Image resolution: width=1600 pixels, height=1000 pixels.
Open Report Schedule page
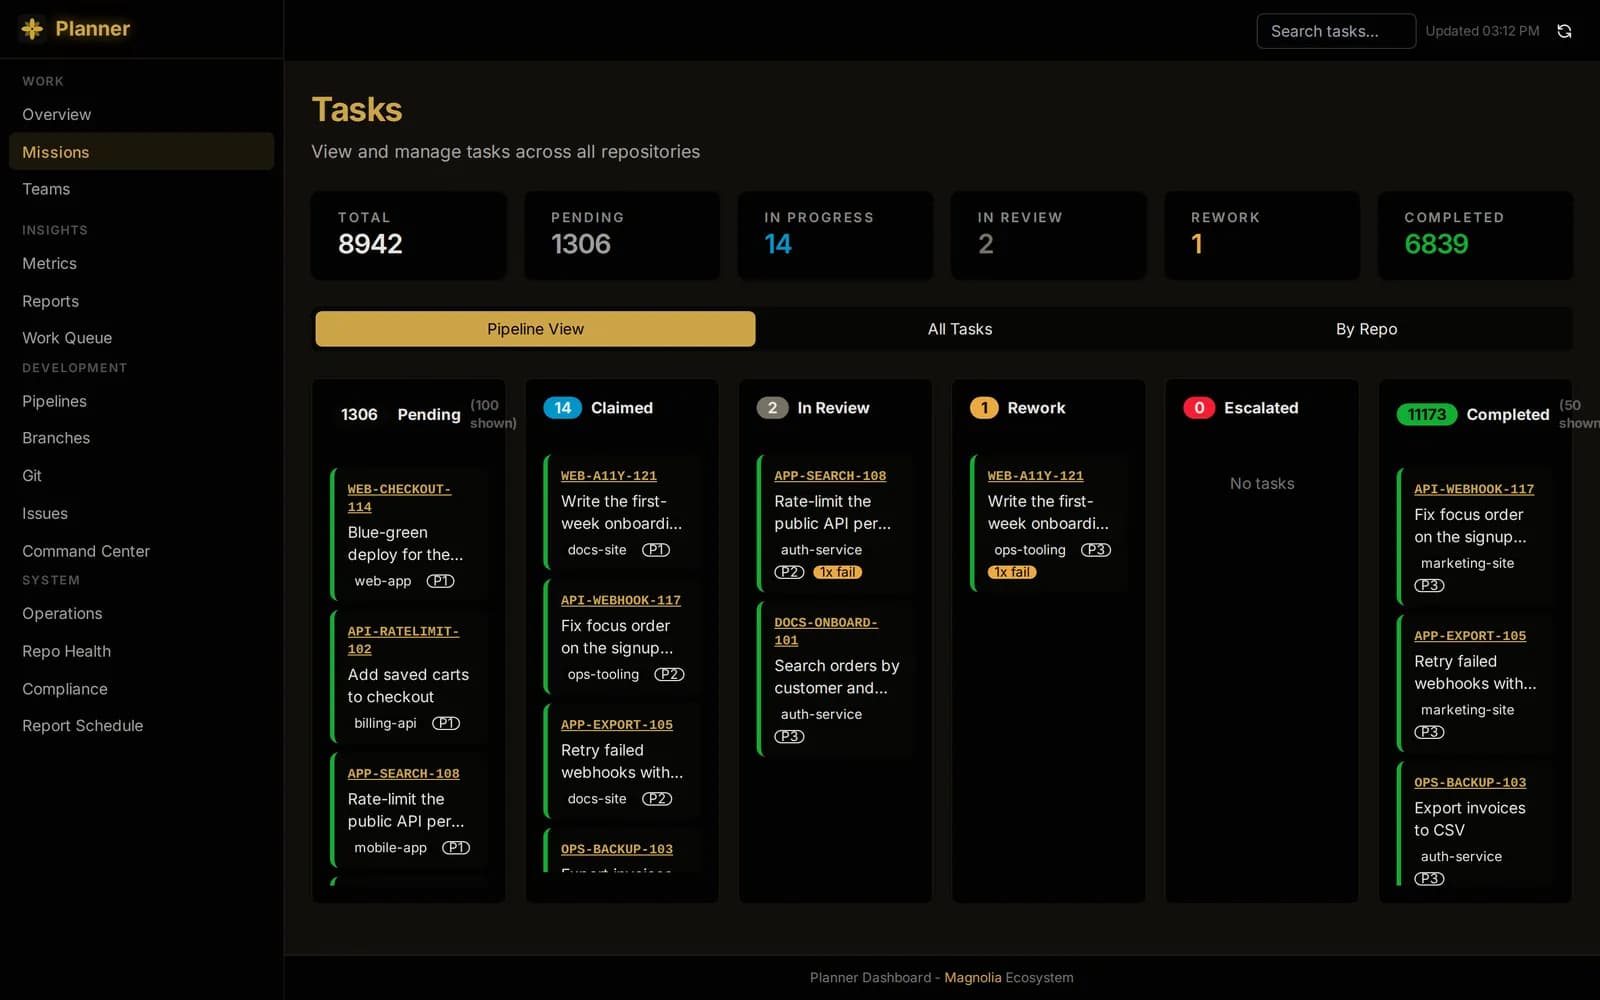click(x=141, y=726)
